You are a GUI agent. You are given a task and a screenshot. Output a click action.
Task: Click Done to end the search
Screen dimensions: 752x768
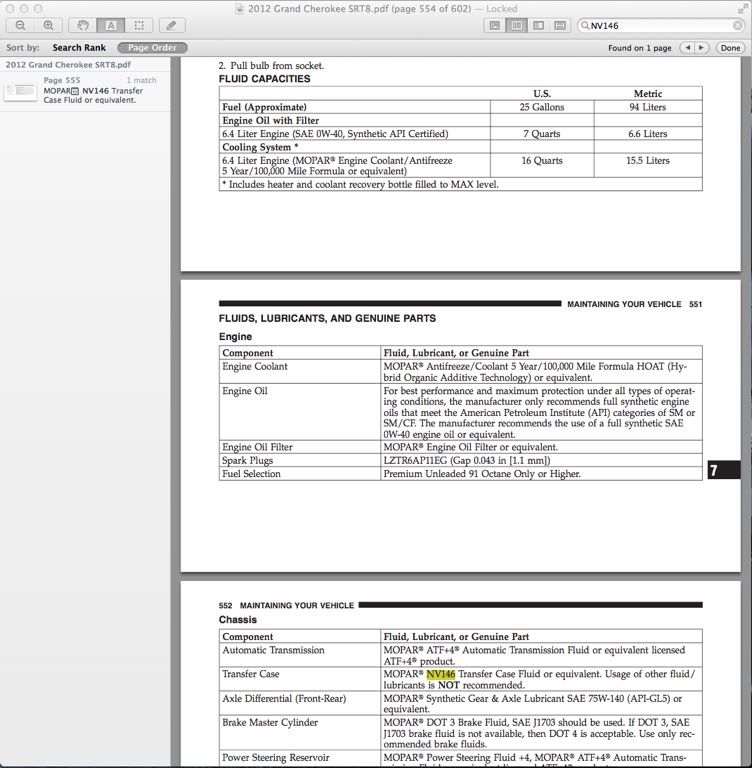pos(730,48)
